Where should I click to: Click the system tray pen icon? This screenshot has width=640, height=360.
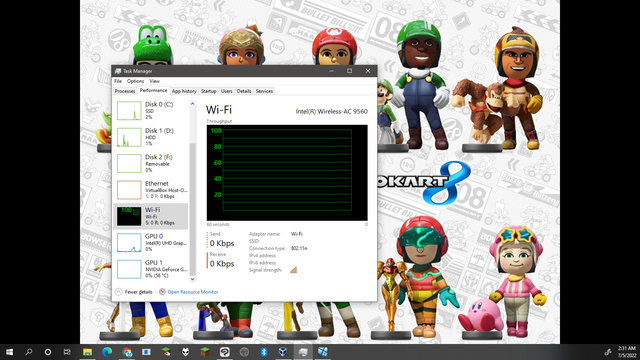608,352
